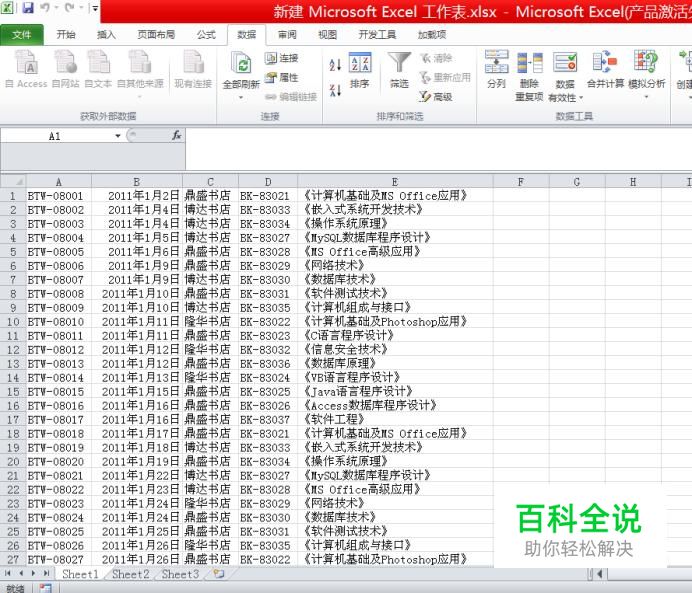Open the Name Box dropdown arrow
This screenshot has width=692, height=593.
coord(118,136)
